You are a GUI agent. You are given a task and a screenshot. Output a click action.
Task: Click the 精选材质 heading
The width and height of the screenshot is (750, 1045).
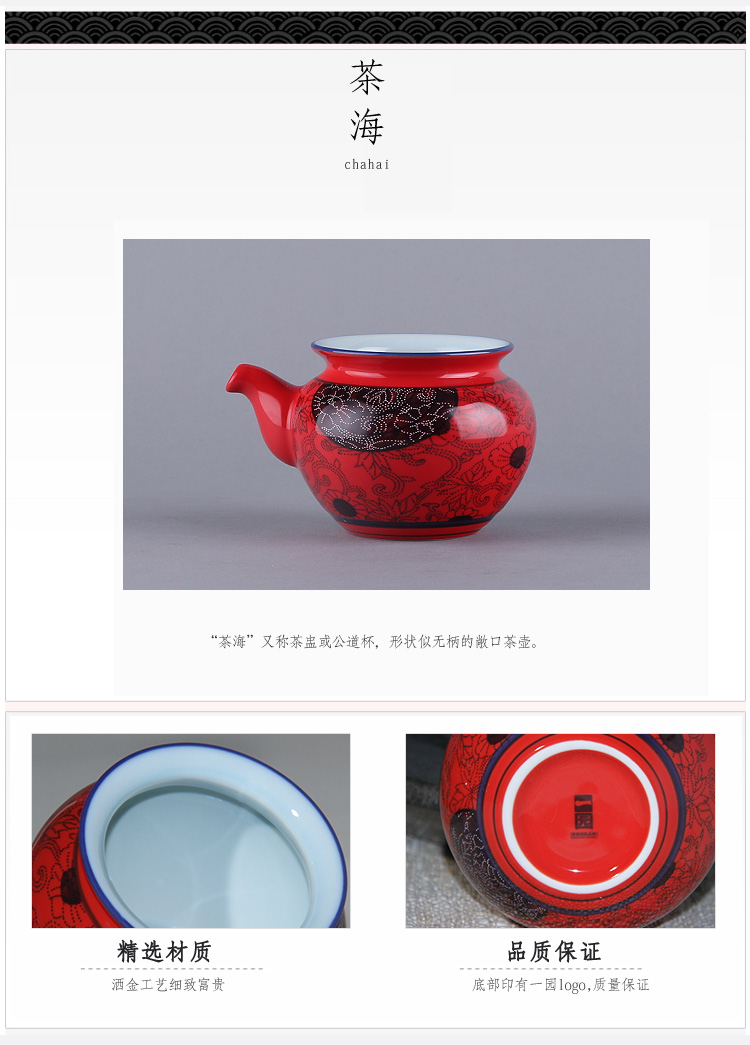pyautogui.click(x=164, y=951)
